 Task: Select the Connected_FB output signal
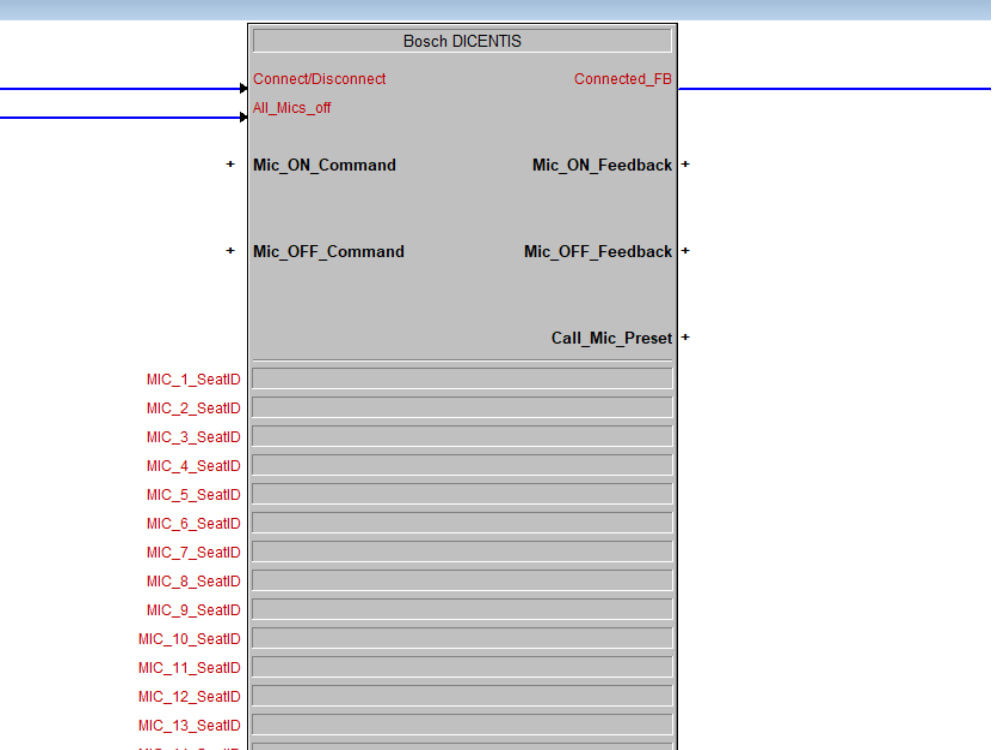pyautogui.click(x=622, y=78)
